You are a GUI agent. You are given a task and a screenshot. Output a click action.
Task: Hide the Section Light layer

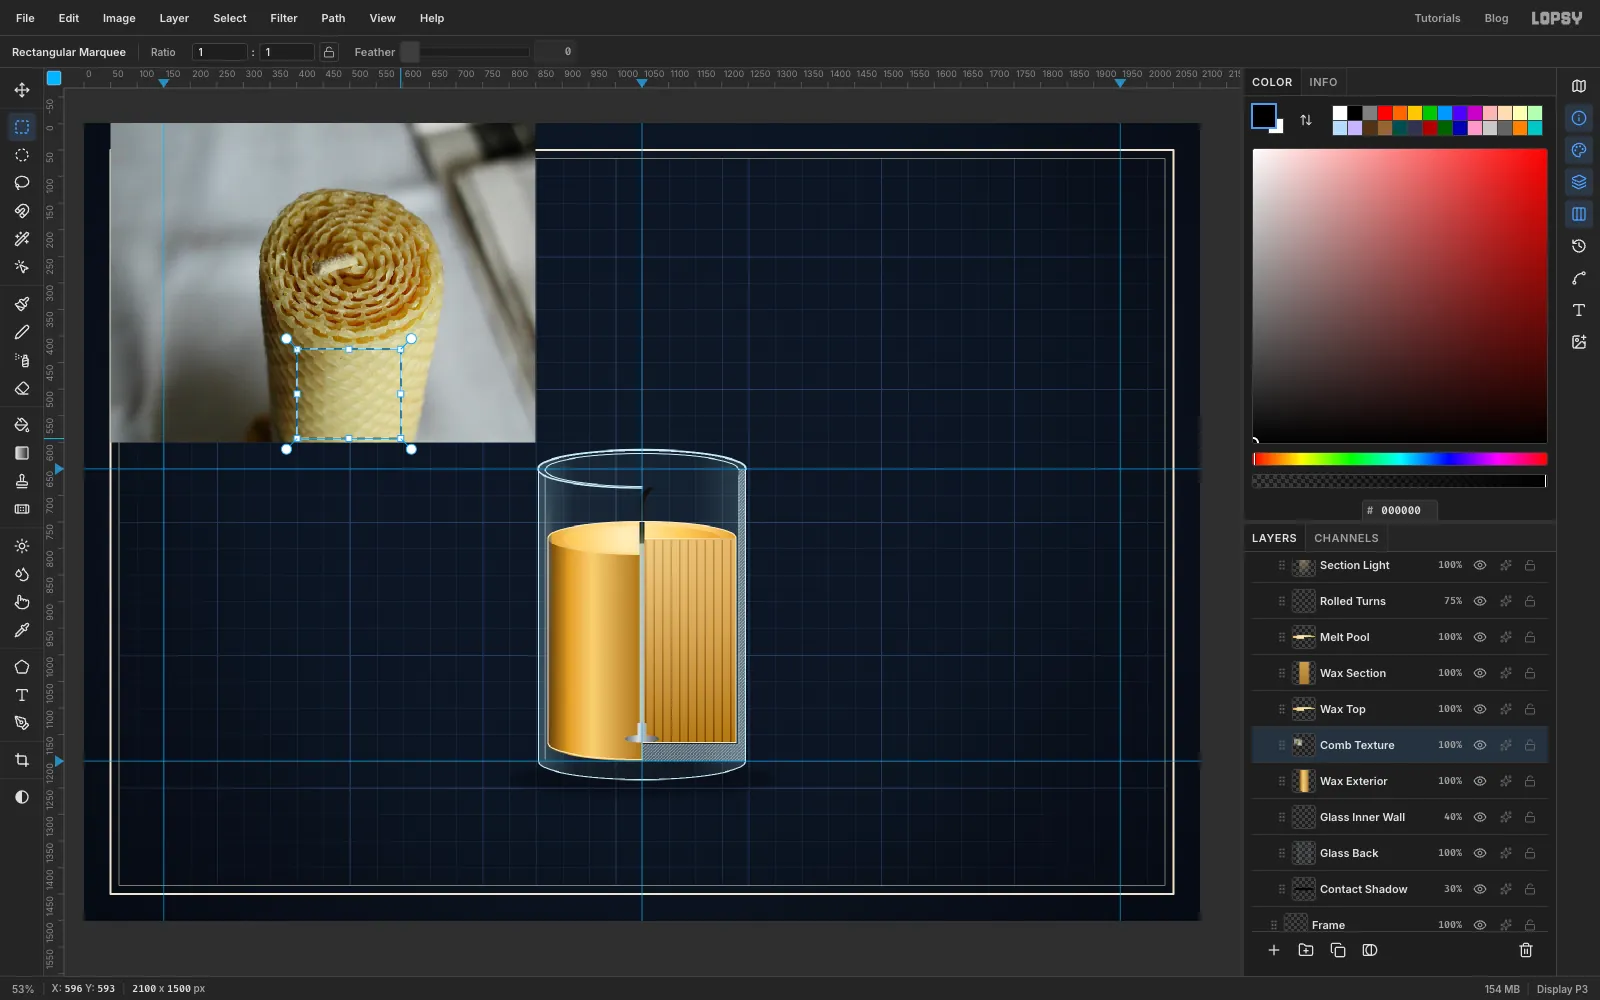(x=1480, y=565)
